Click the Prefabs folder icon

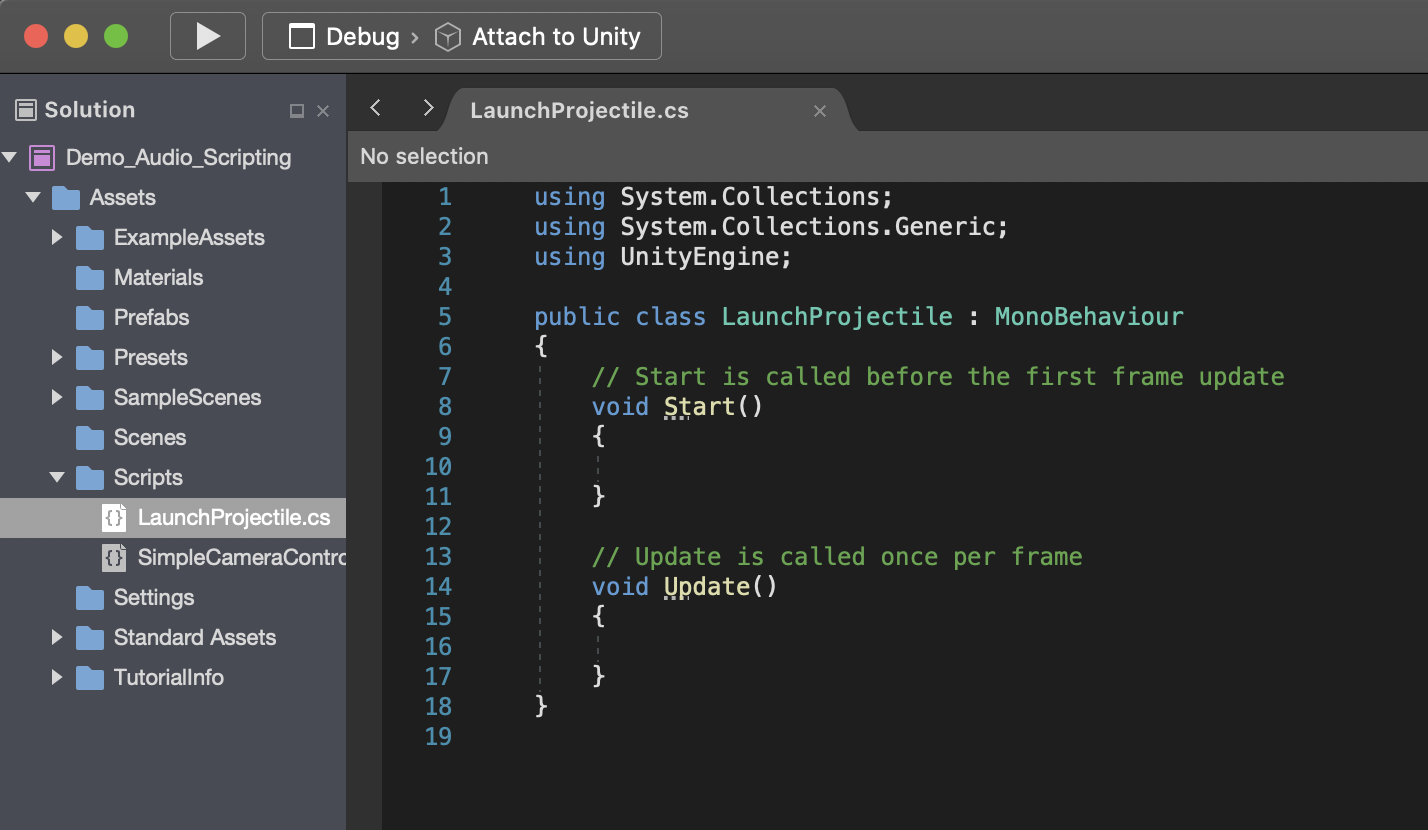coord(90,317)
